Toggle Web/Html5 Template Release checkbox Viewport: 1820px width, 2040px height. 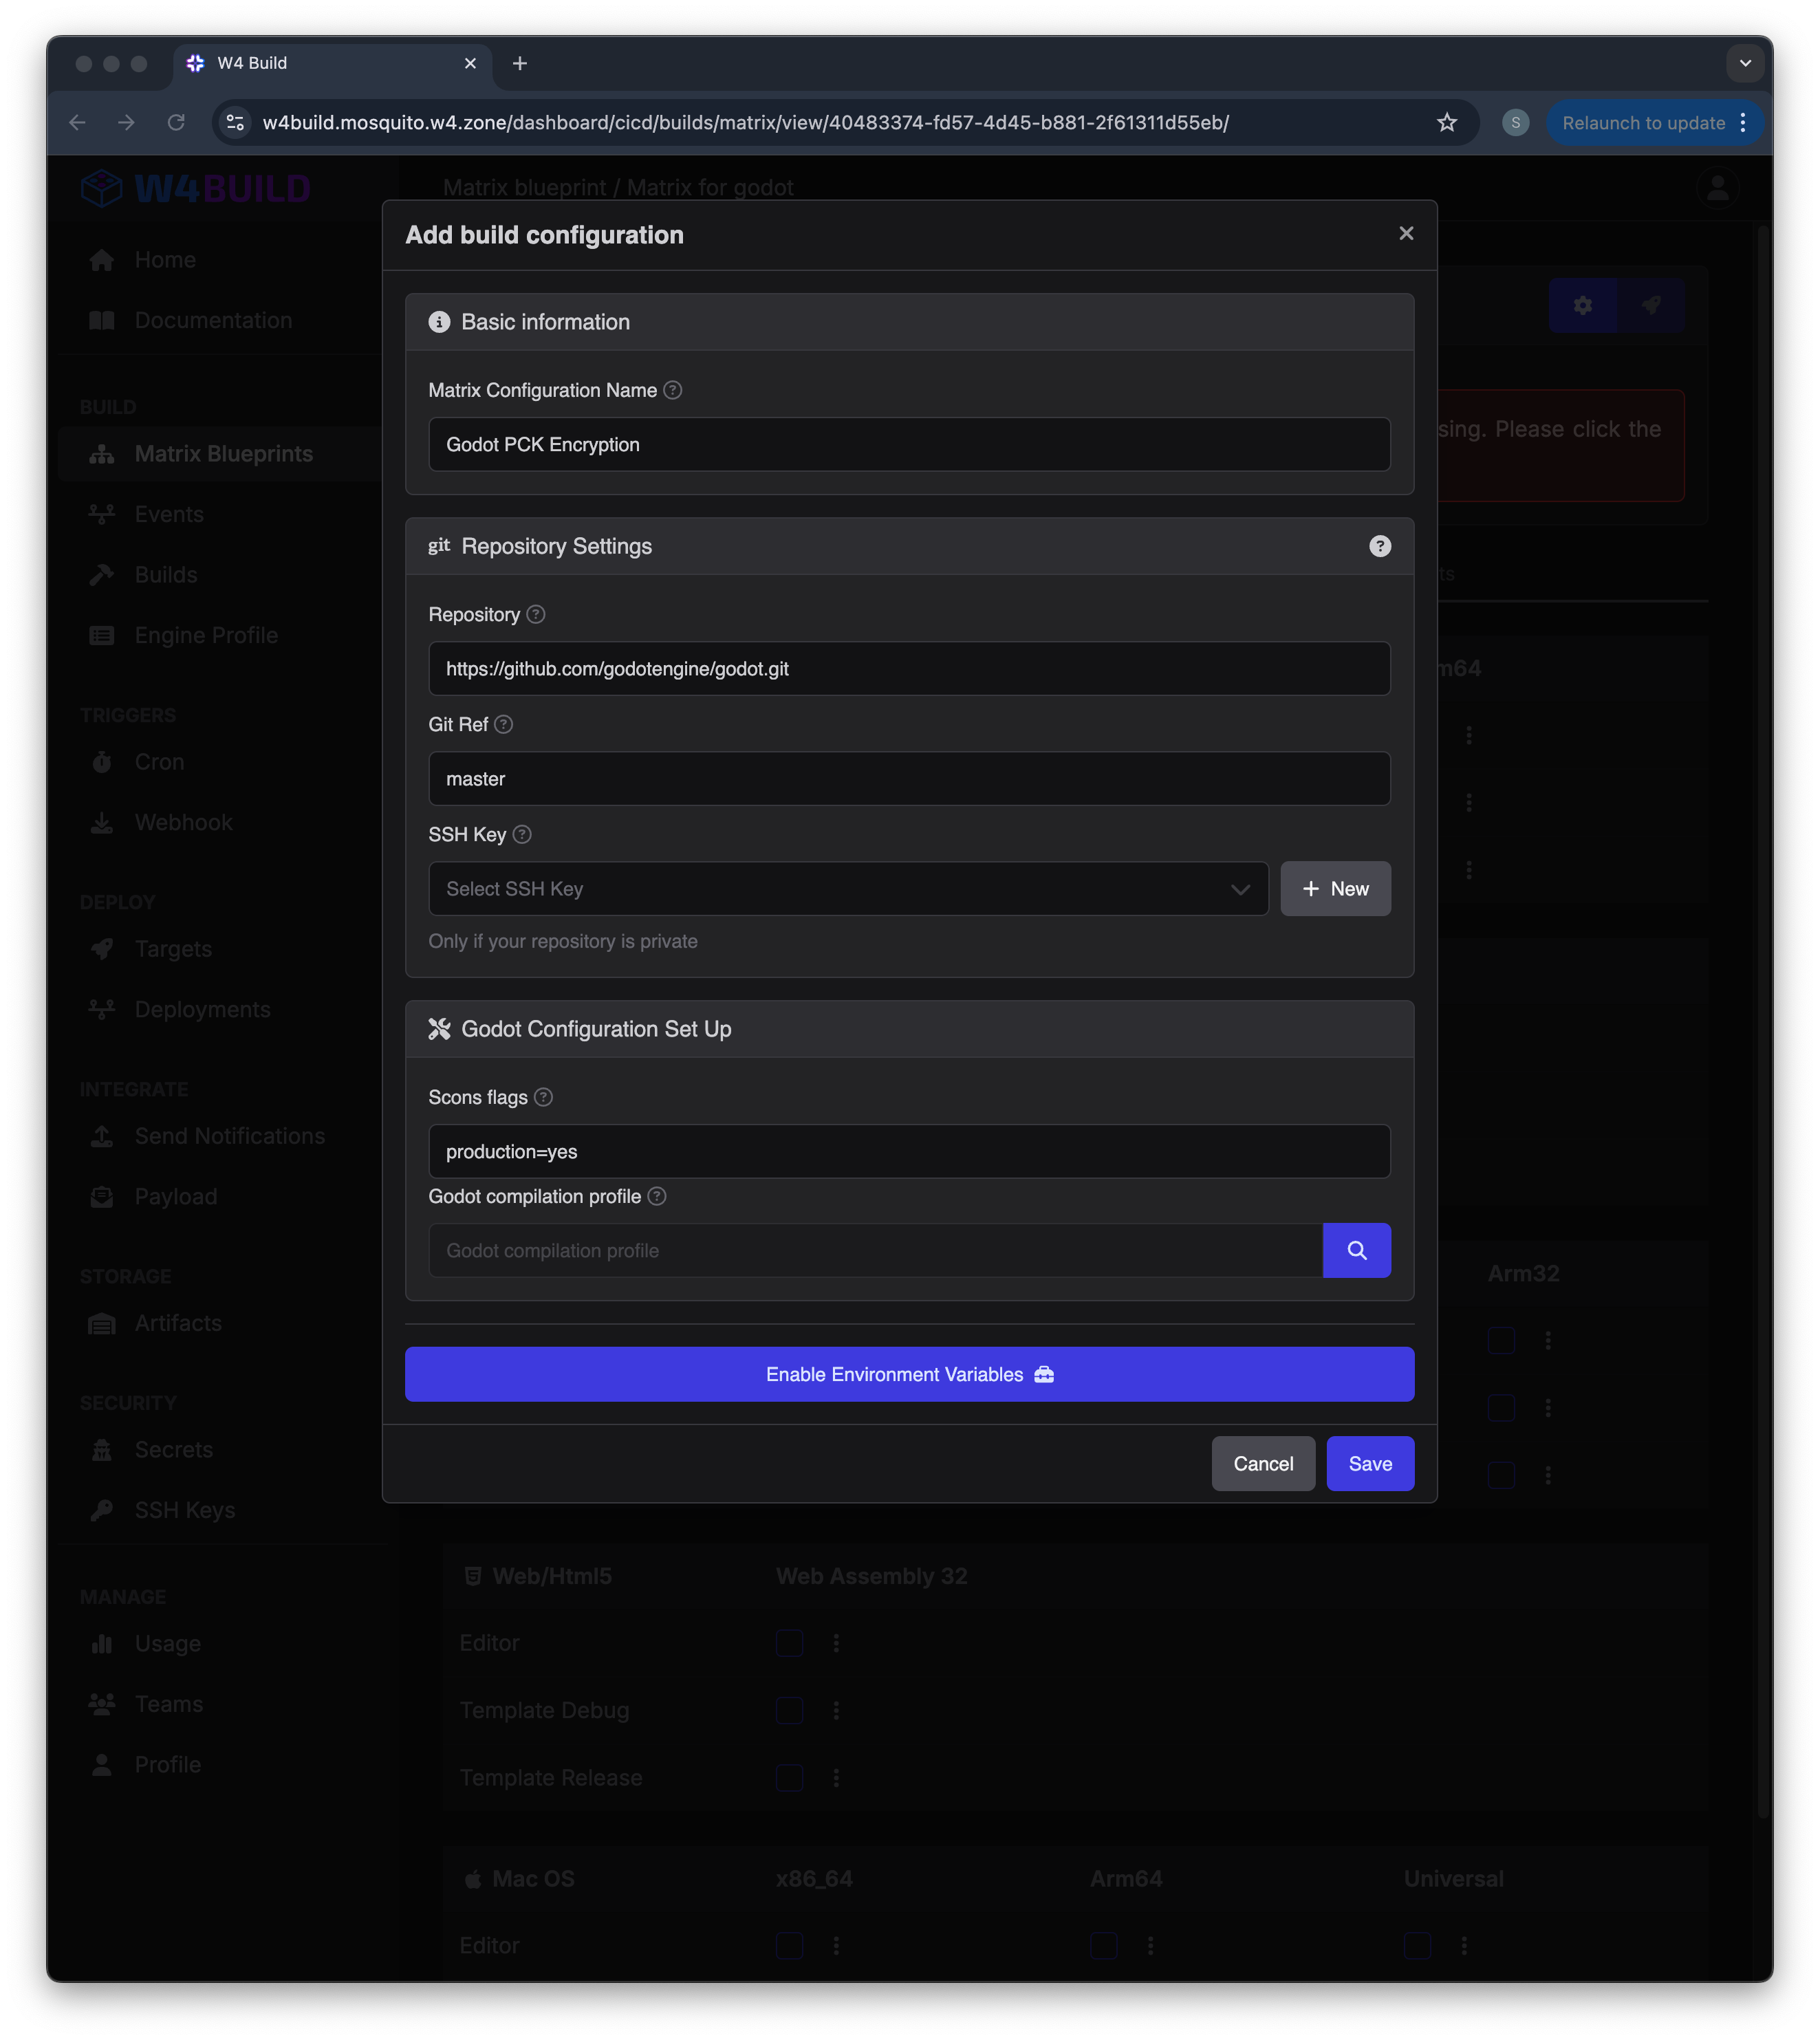(x=790, y=1777)
